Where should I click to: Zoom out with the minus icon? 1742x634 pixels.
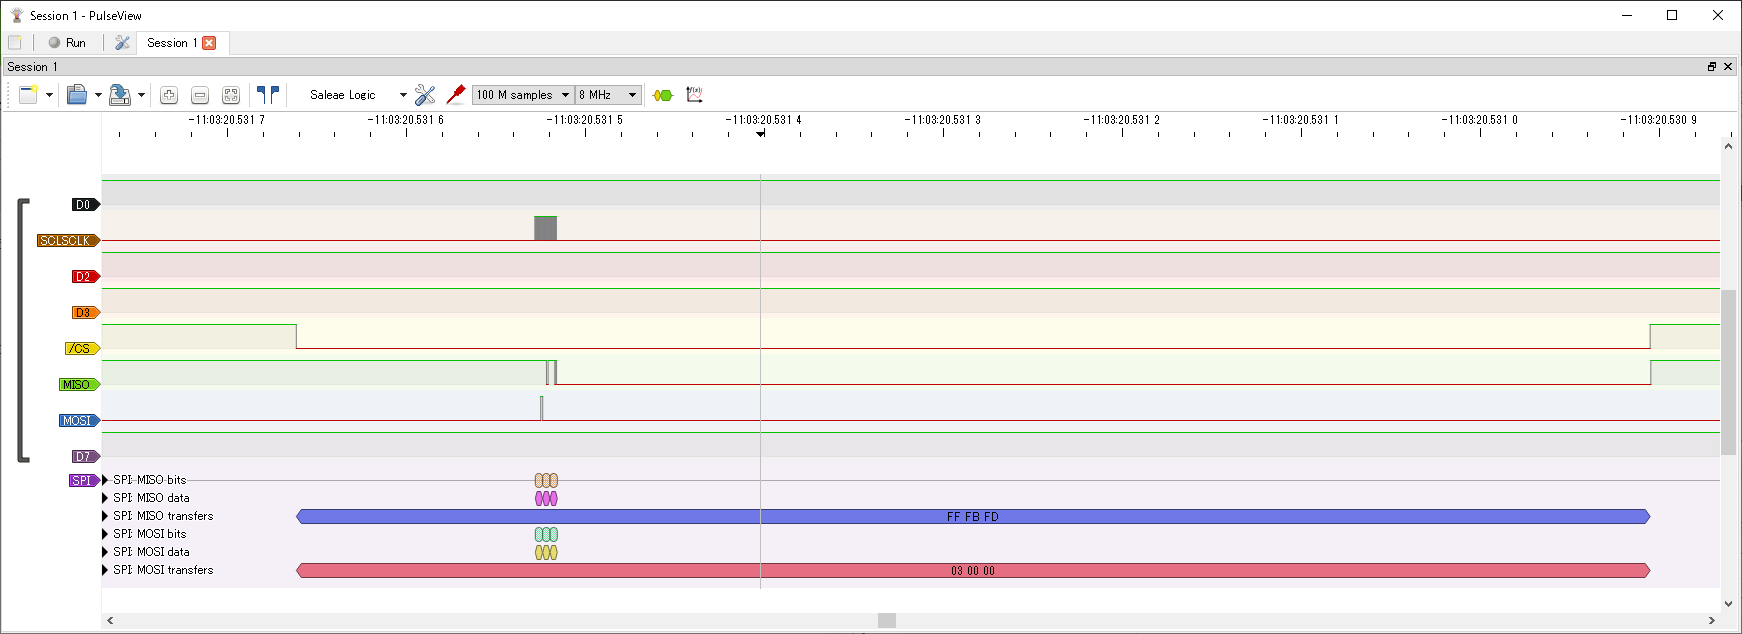(x=200, y=95)
